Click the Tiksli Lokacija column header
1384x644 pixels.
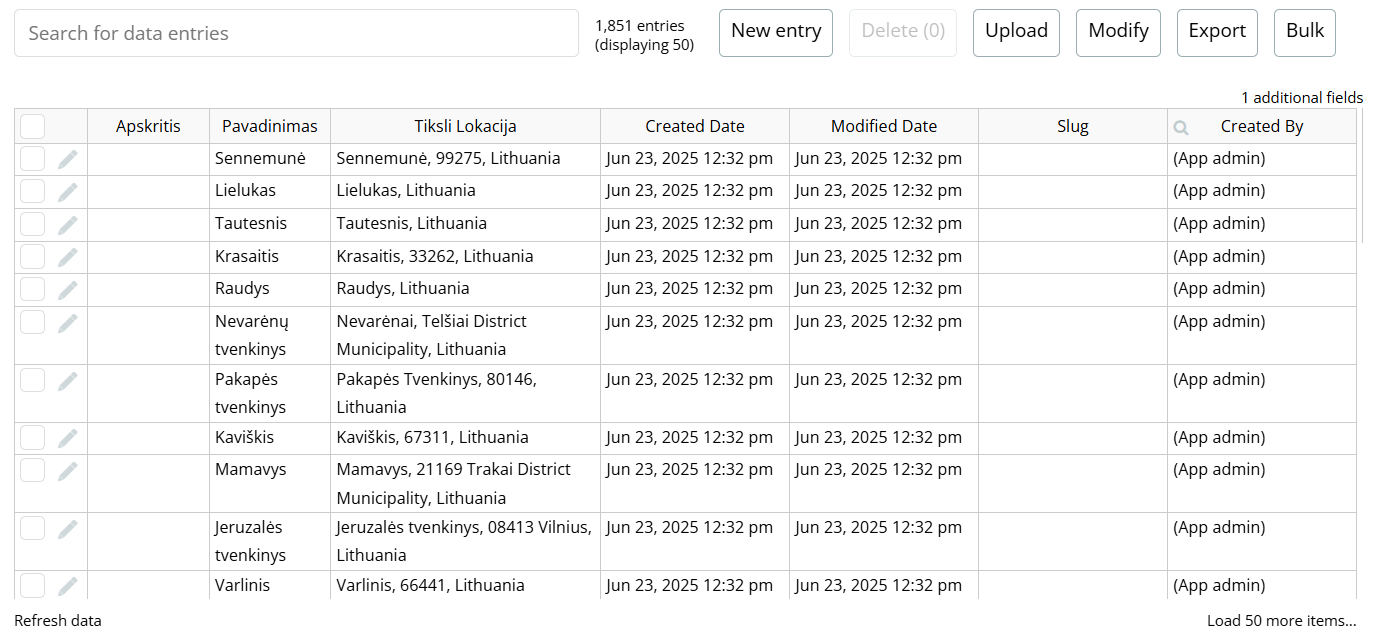click(x=465, y=126)
